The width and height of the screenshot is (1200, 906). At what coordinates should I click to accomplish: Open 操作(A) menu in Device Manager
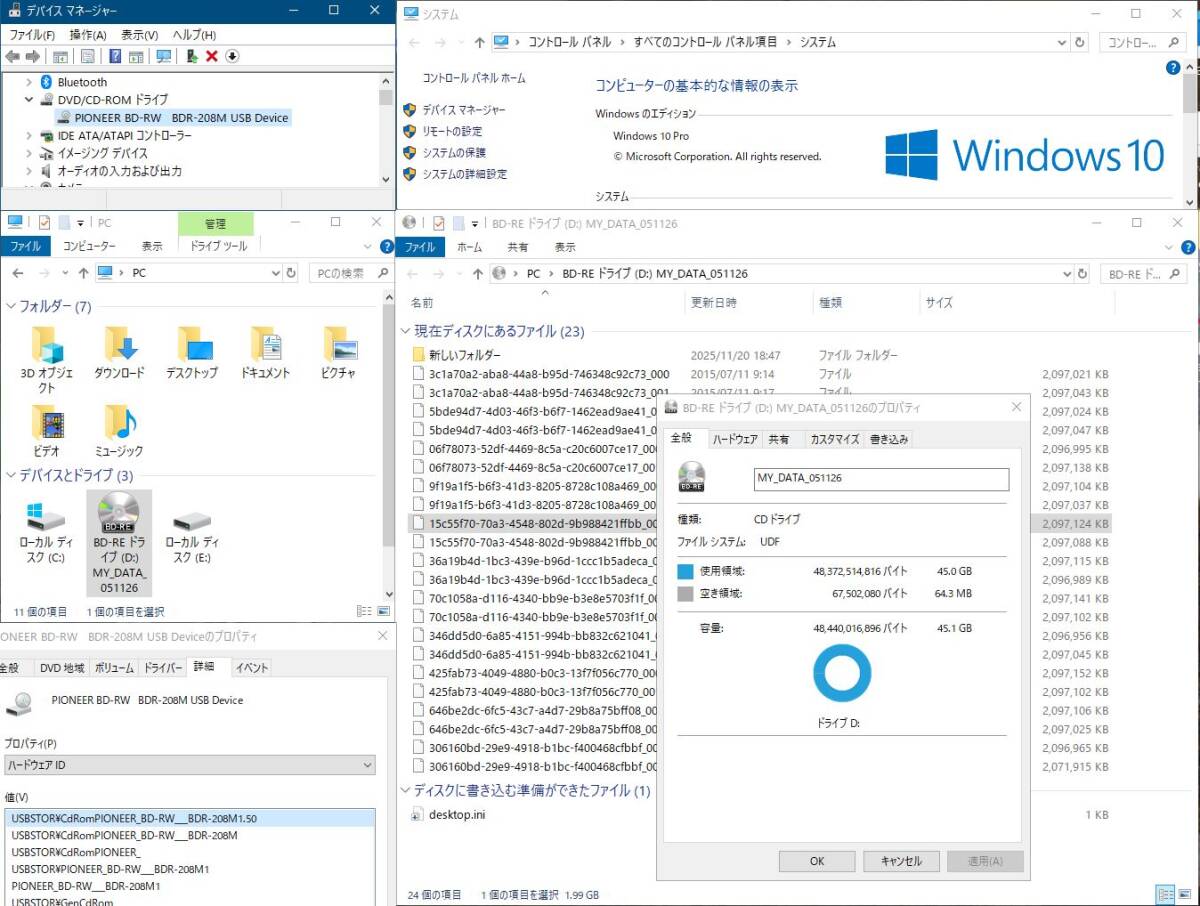pos(88,35)
